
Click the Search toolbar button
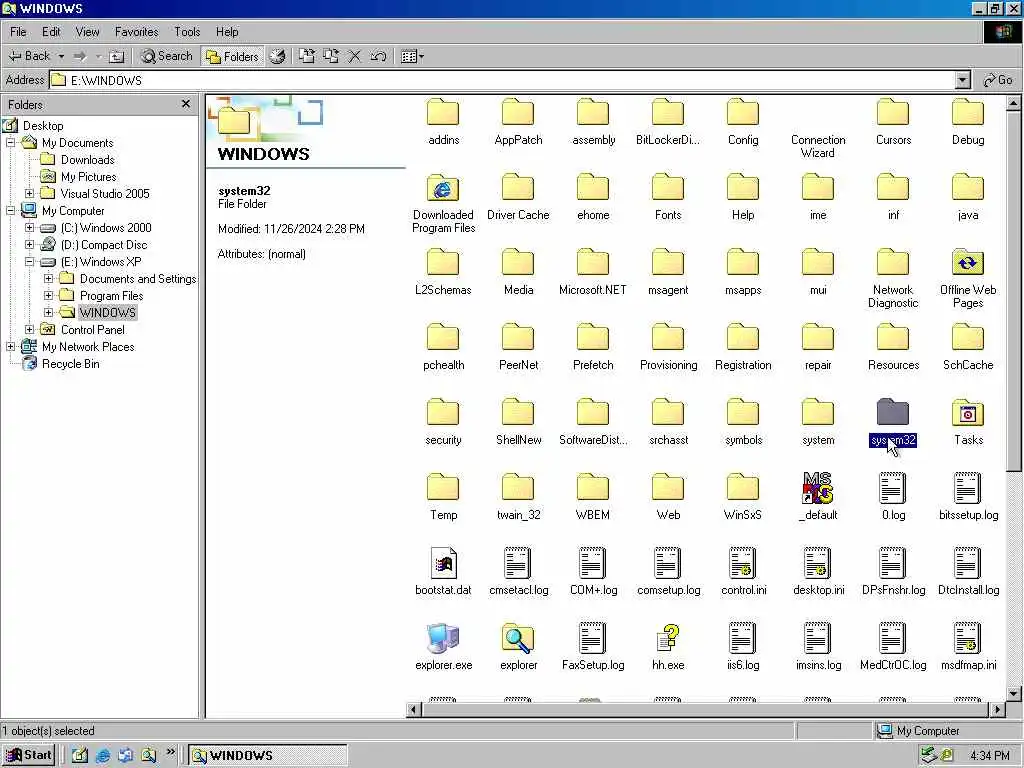pyautogui.click(x=167, y=56)
